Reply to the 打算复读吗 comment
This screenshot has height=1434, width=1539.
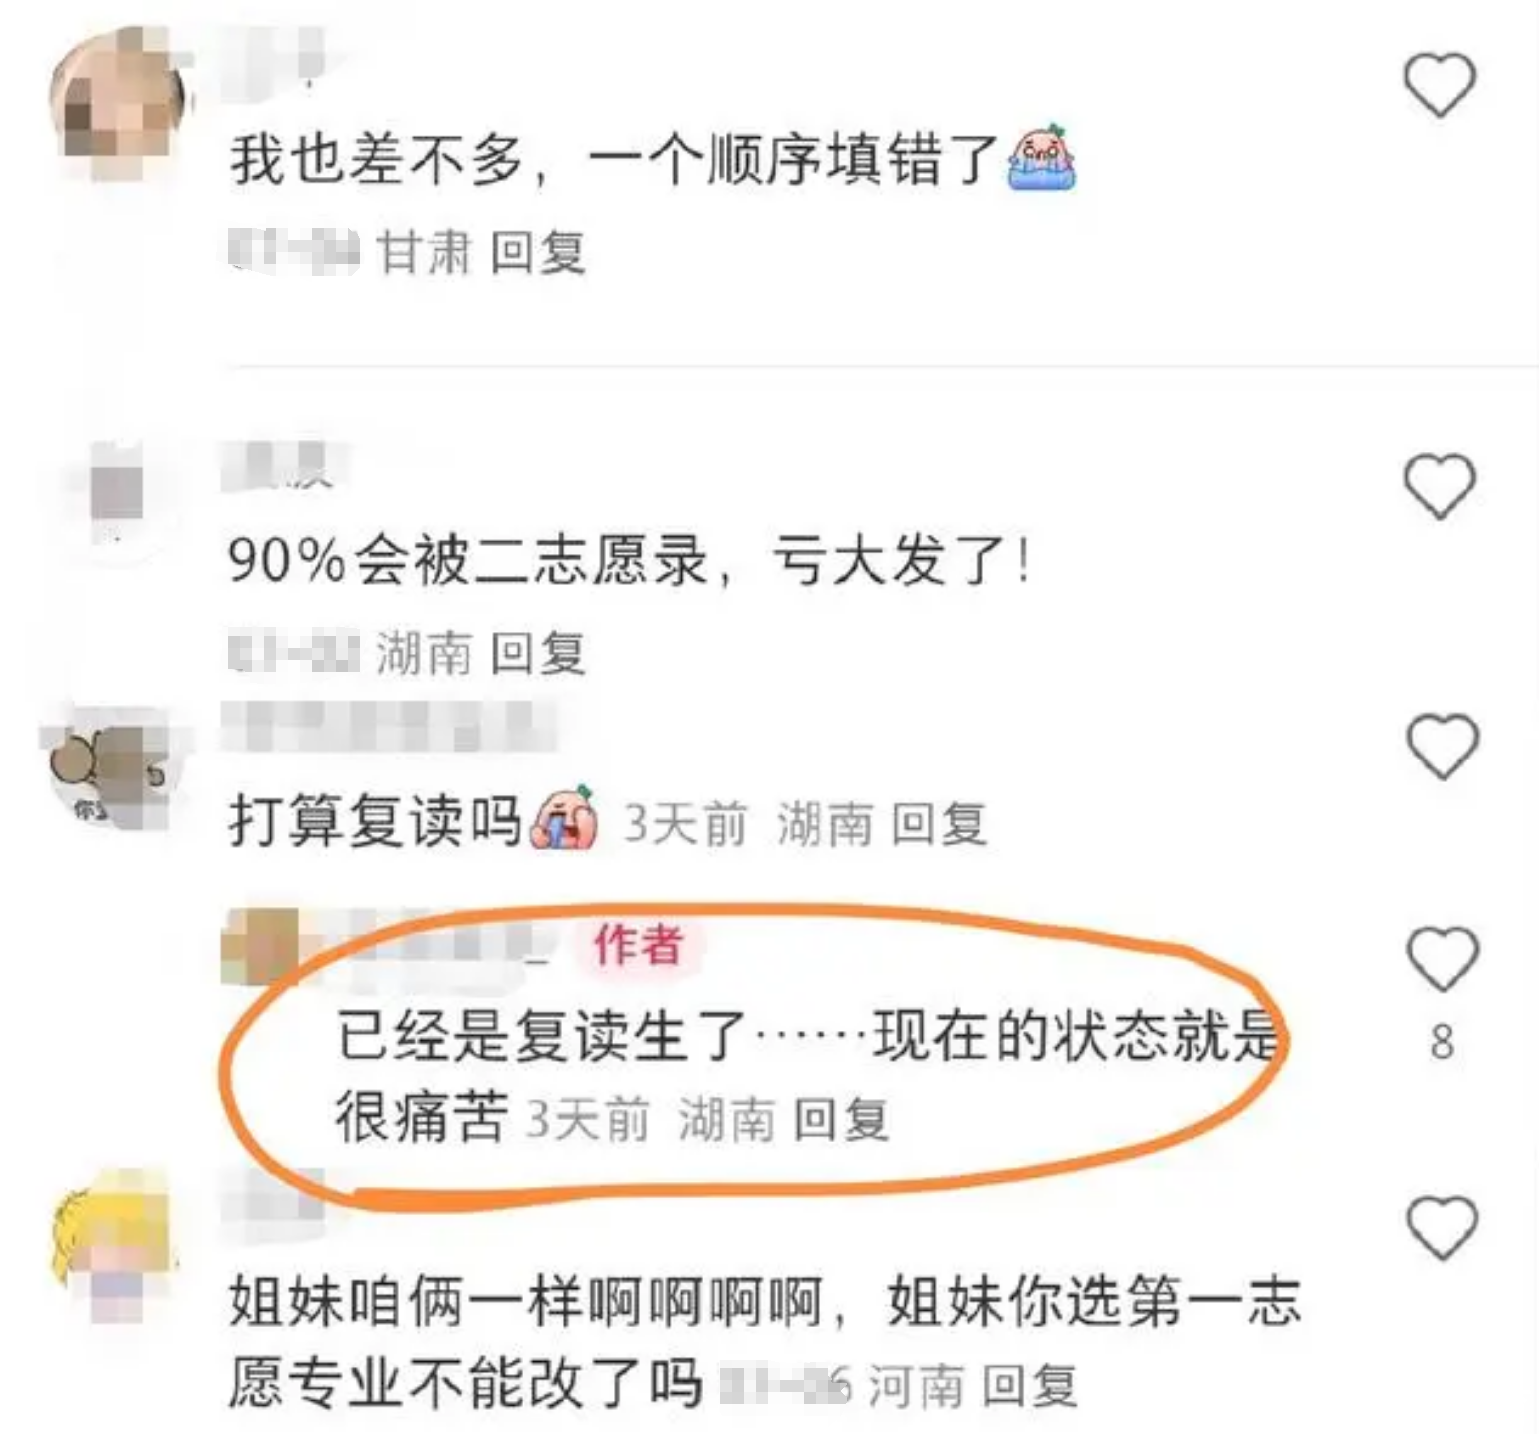click(938, 824)
